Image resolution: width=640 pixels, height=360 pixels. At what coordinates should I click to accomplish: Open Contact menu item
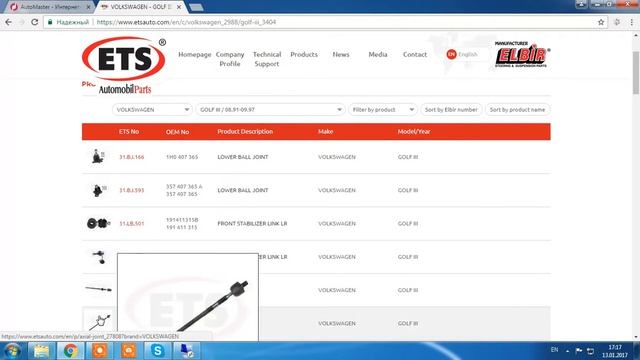pos(415,54)
